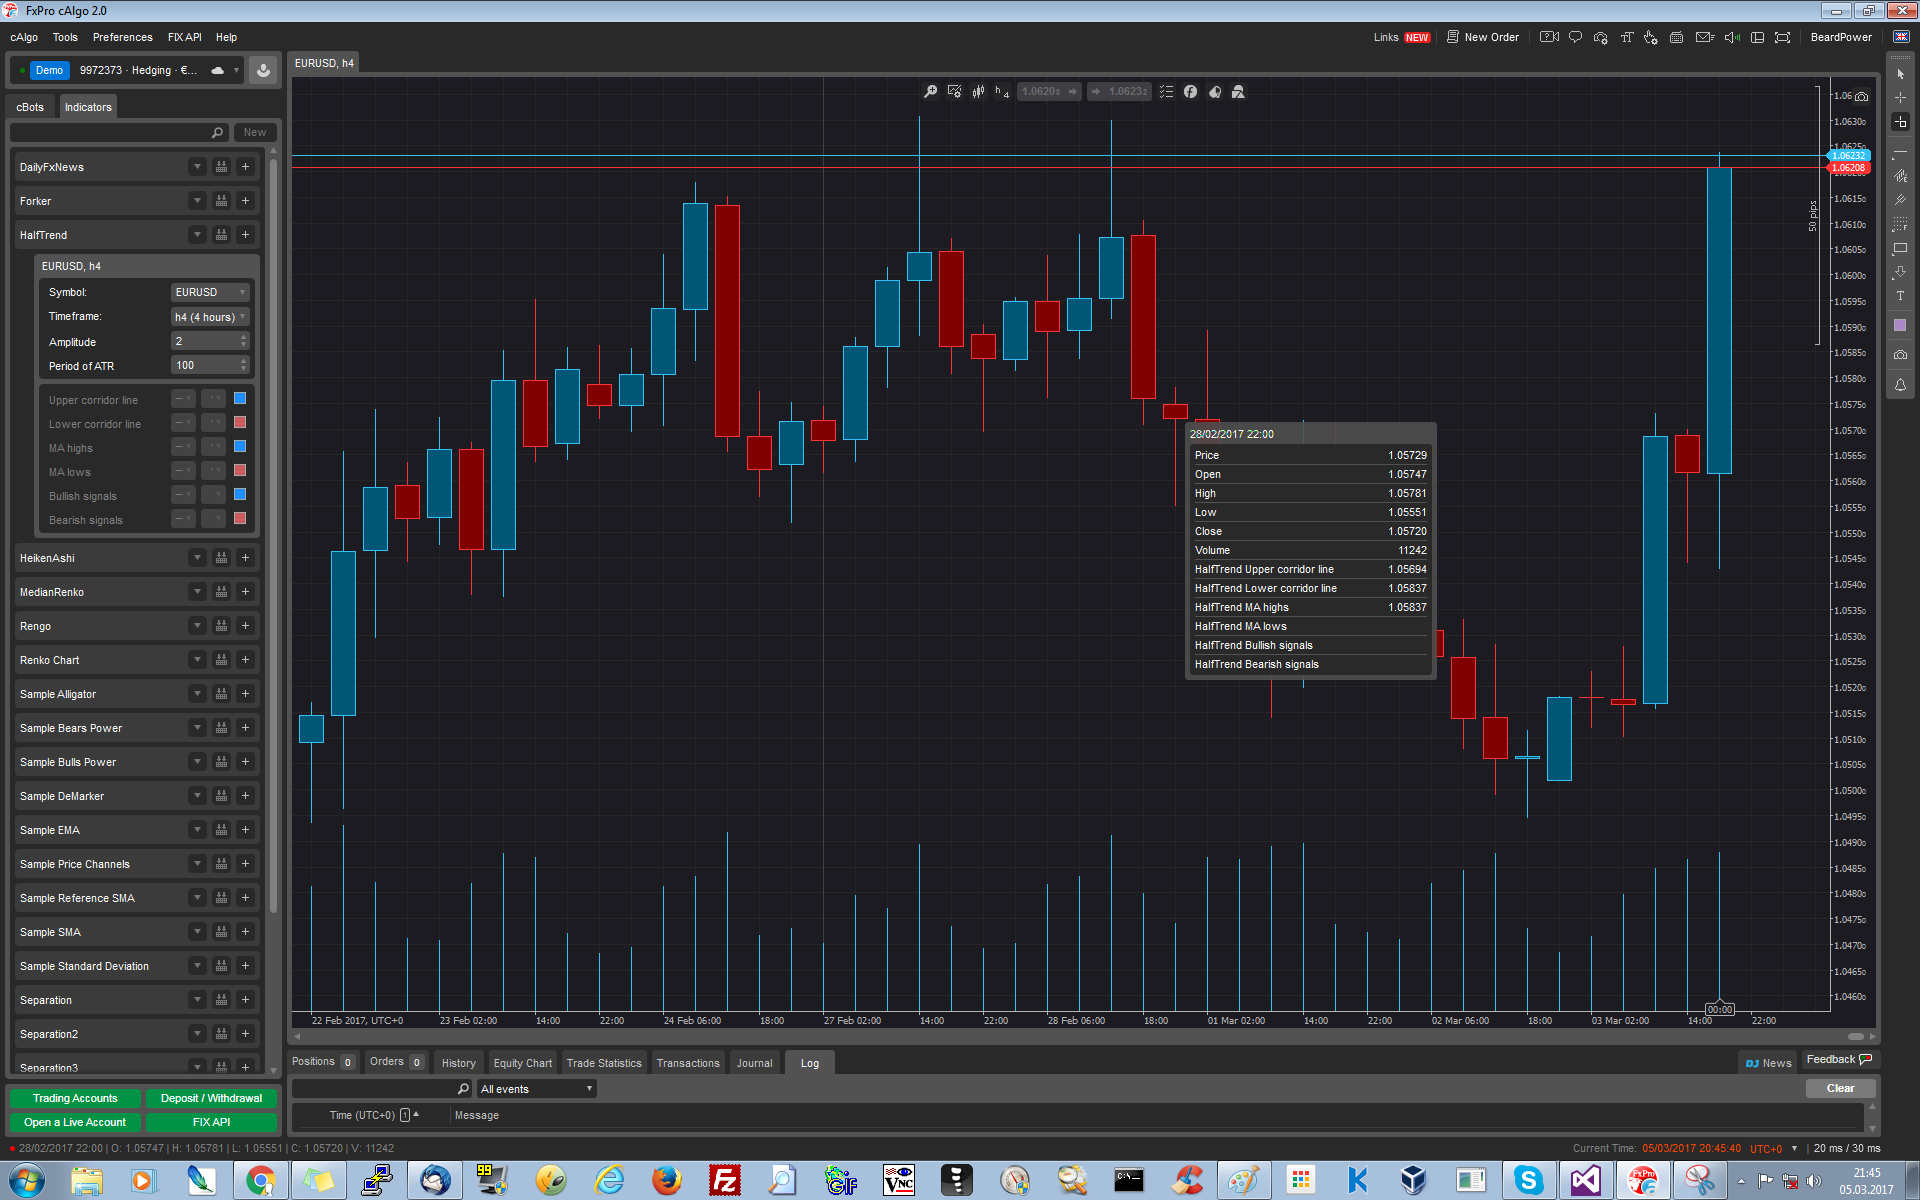1920x1200 pixels.
Task: Build the HalfTrend indicator
Action: pos(221,235)
